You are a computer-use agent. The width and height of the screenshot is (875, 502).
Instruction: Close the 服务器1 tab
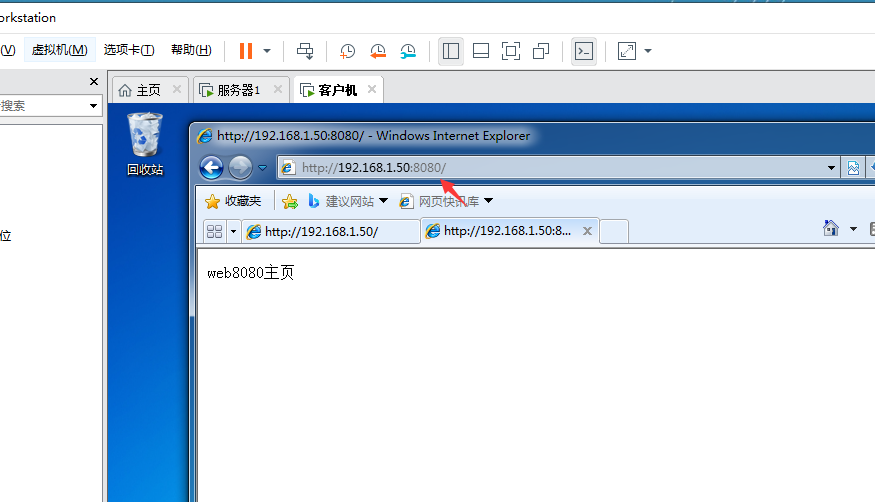(278, 89)
